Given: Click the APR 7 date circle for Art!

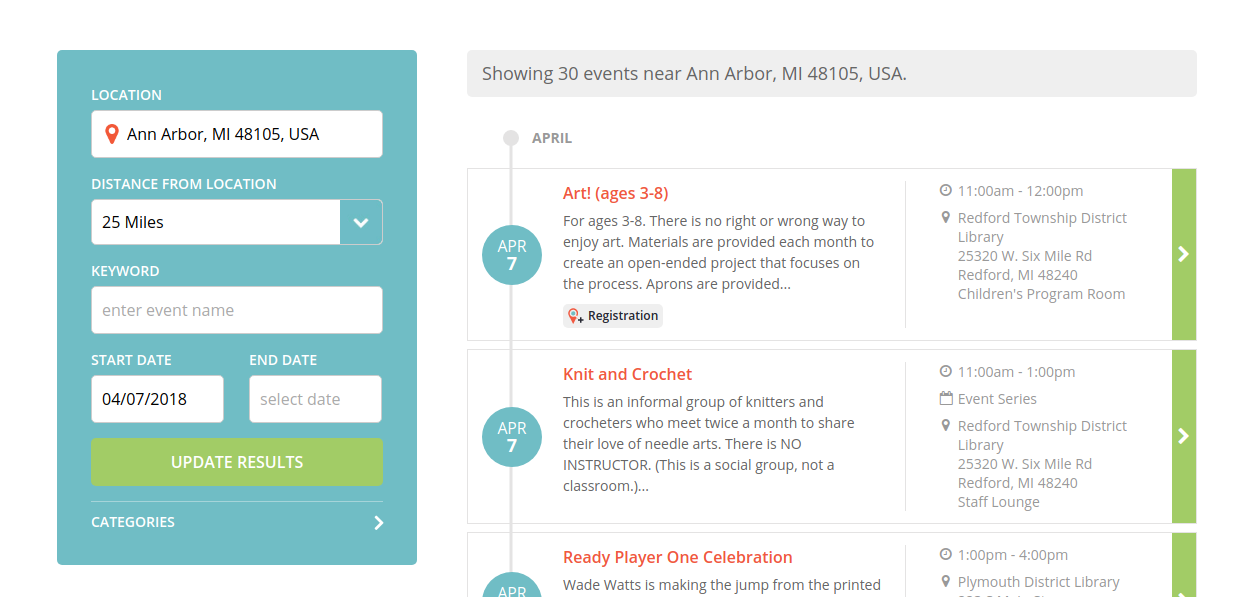Looking at the screenshot, I should coord(512,255).
